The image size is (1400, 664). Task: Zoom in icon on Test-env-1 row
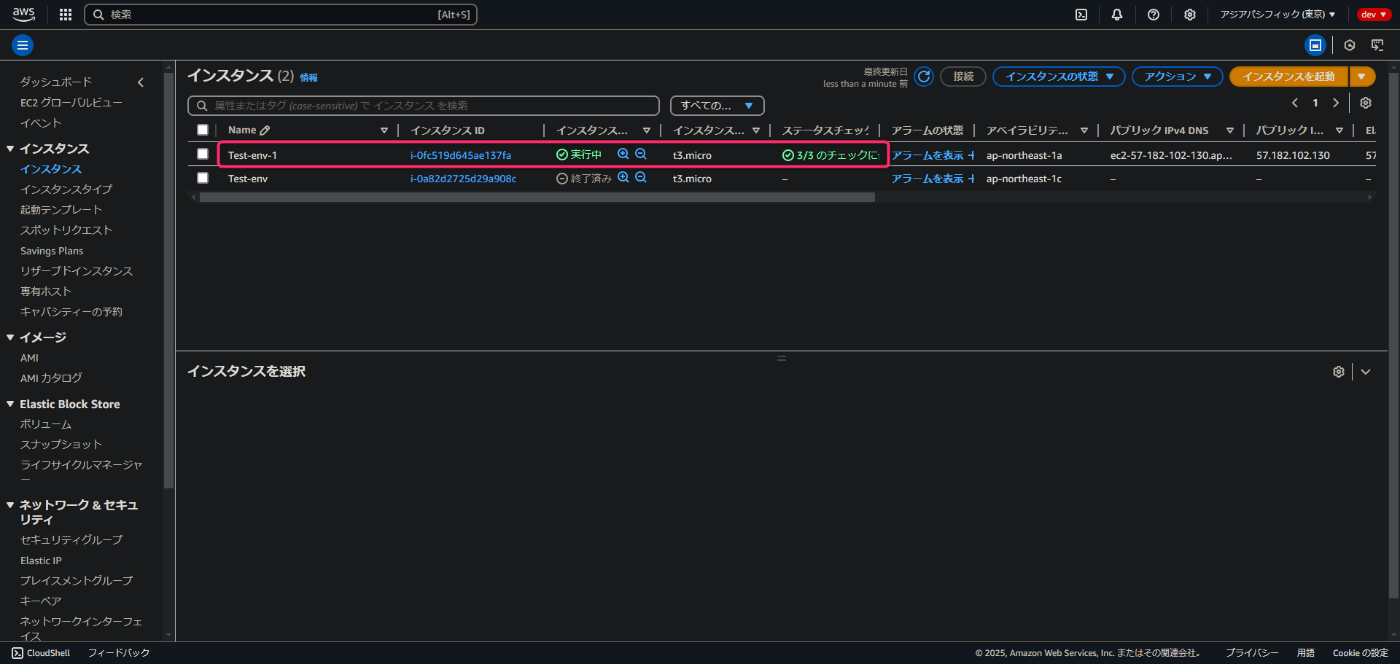pyautogui.click(x=623, y=154)
